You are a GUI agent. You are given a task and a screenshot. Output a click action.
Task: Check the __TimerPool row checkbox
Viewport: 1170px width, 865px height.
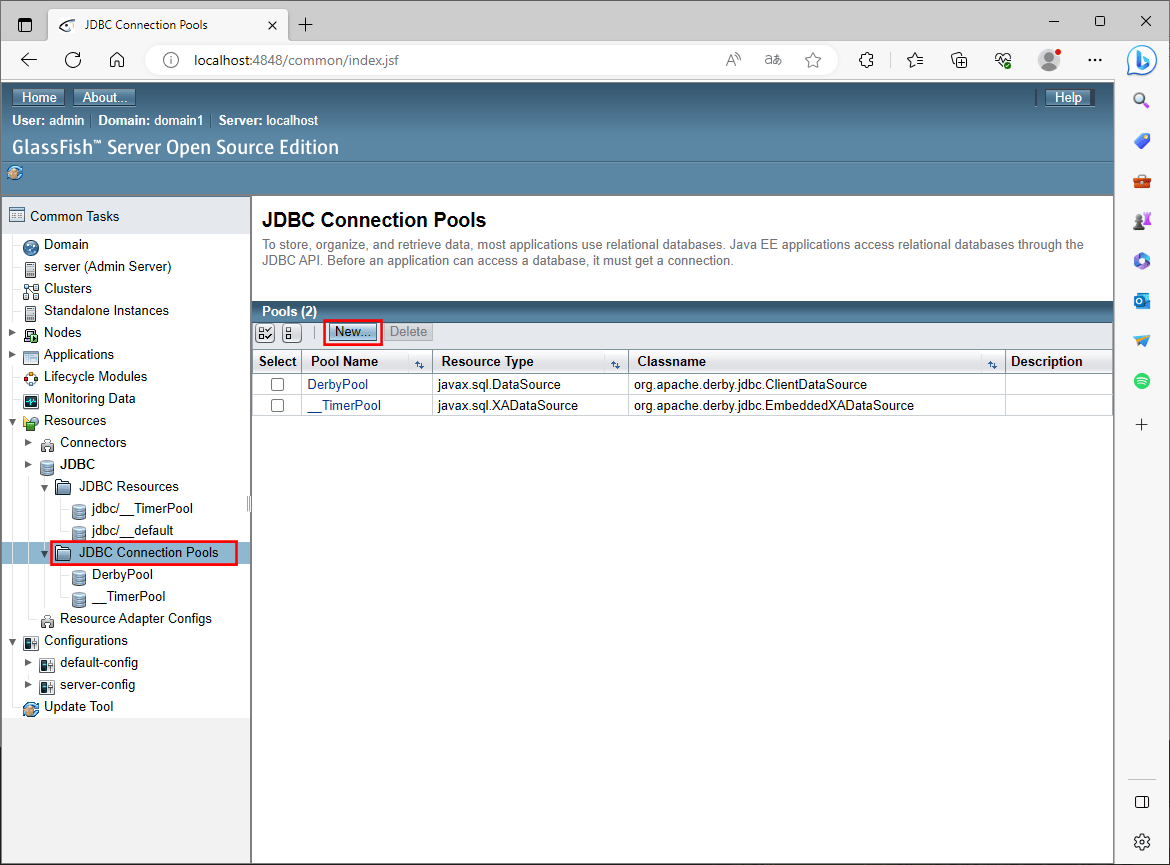[277, 406]
